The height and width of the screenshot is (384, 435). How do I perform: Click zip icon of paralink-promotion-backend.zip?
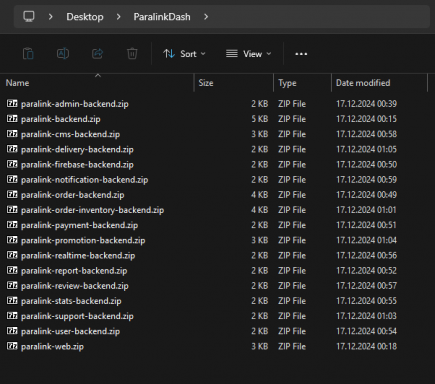12,240
